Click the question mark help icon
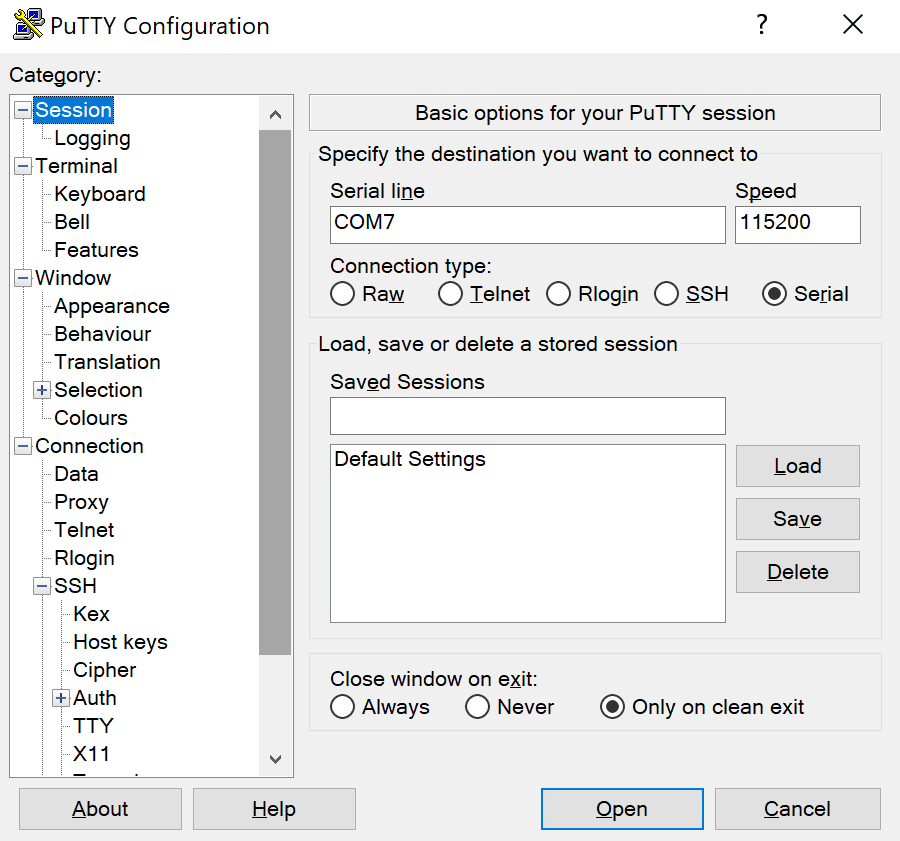The width and height of the screenshot is (900, 841). click(x=762, y=24)
